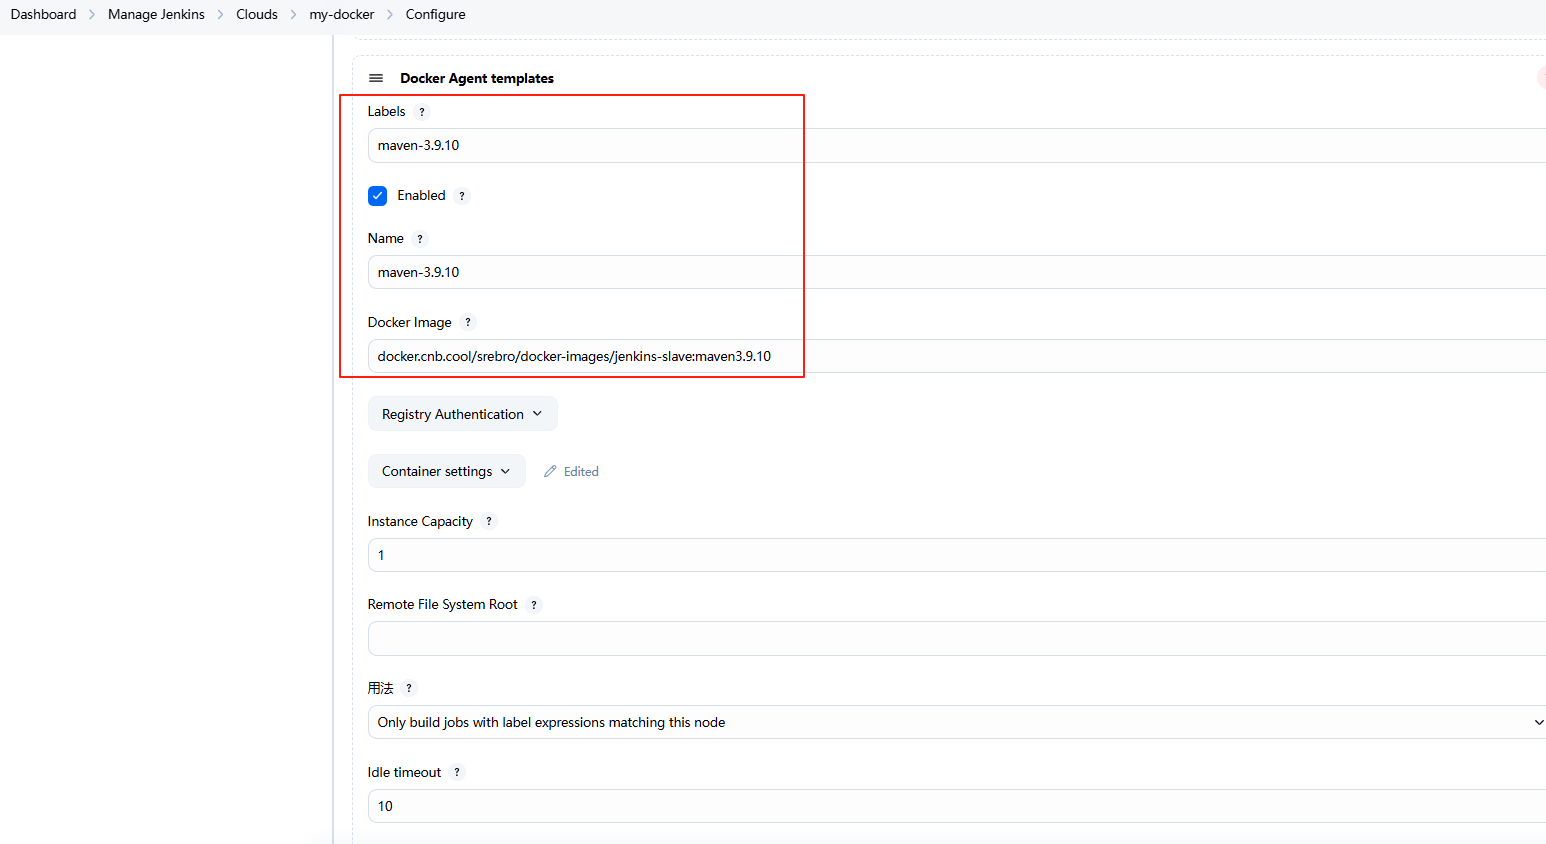Viewport: 1546px width, 844px height.
Task: Return to my-docker cloud page
Action: coord(341,14)
